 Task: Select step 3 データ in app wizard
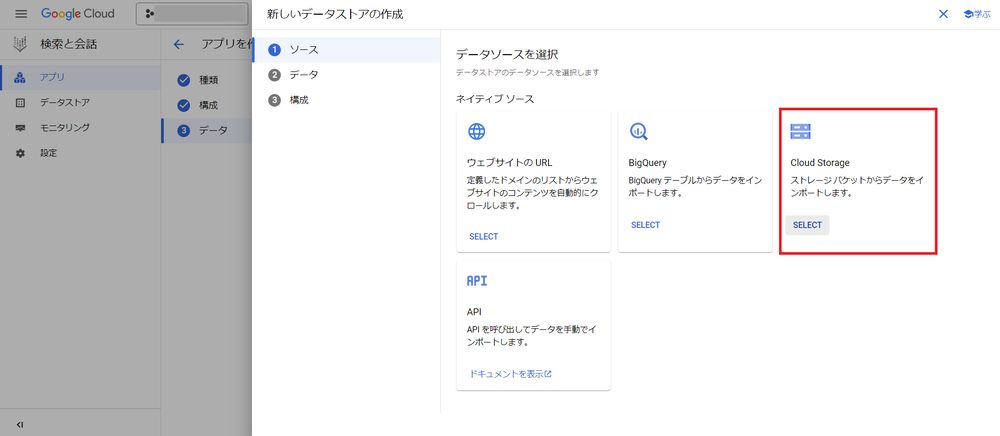pyautogui.click(x=207, y=131)
